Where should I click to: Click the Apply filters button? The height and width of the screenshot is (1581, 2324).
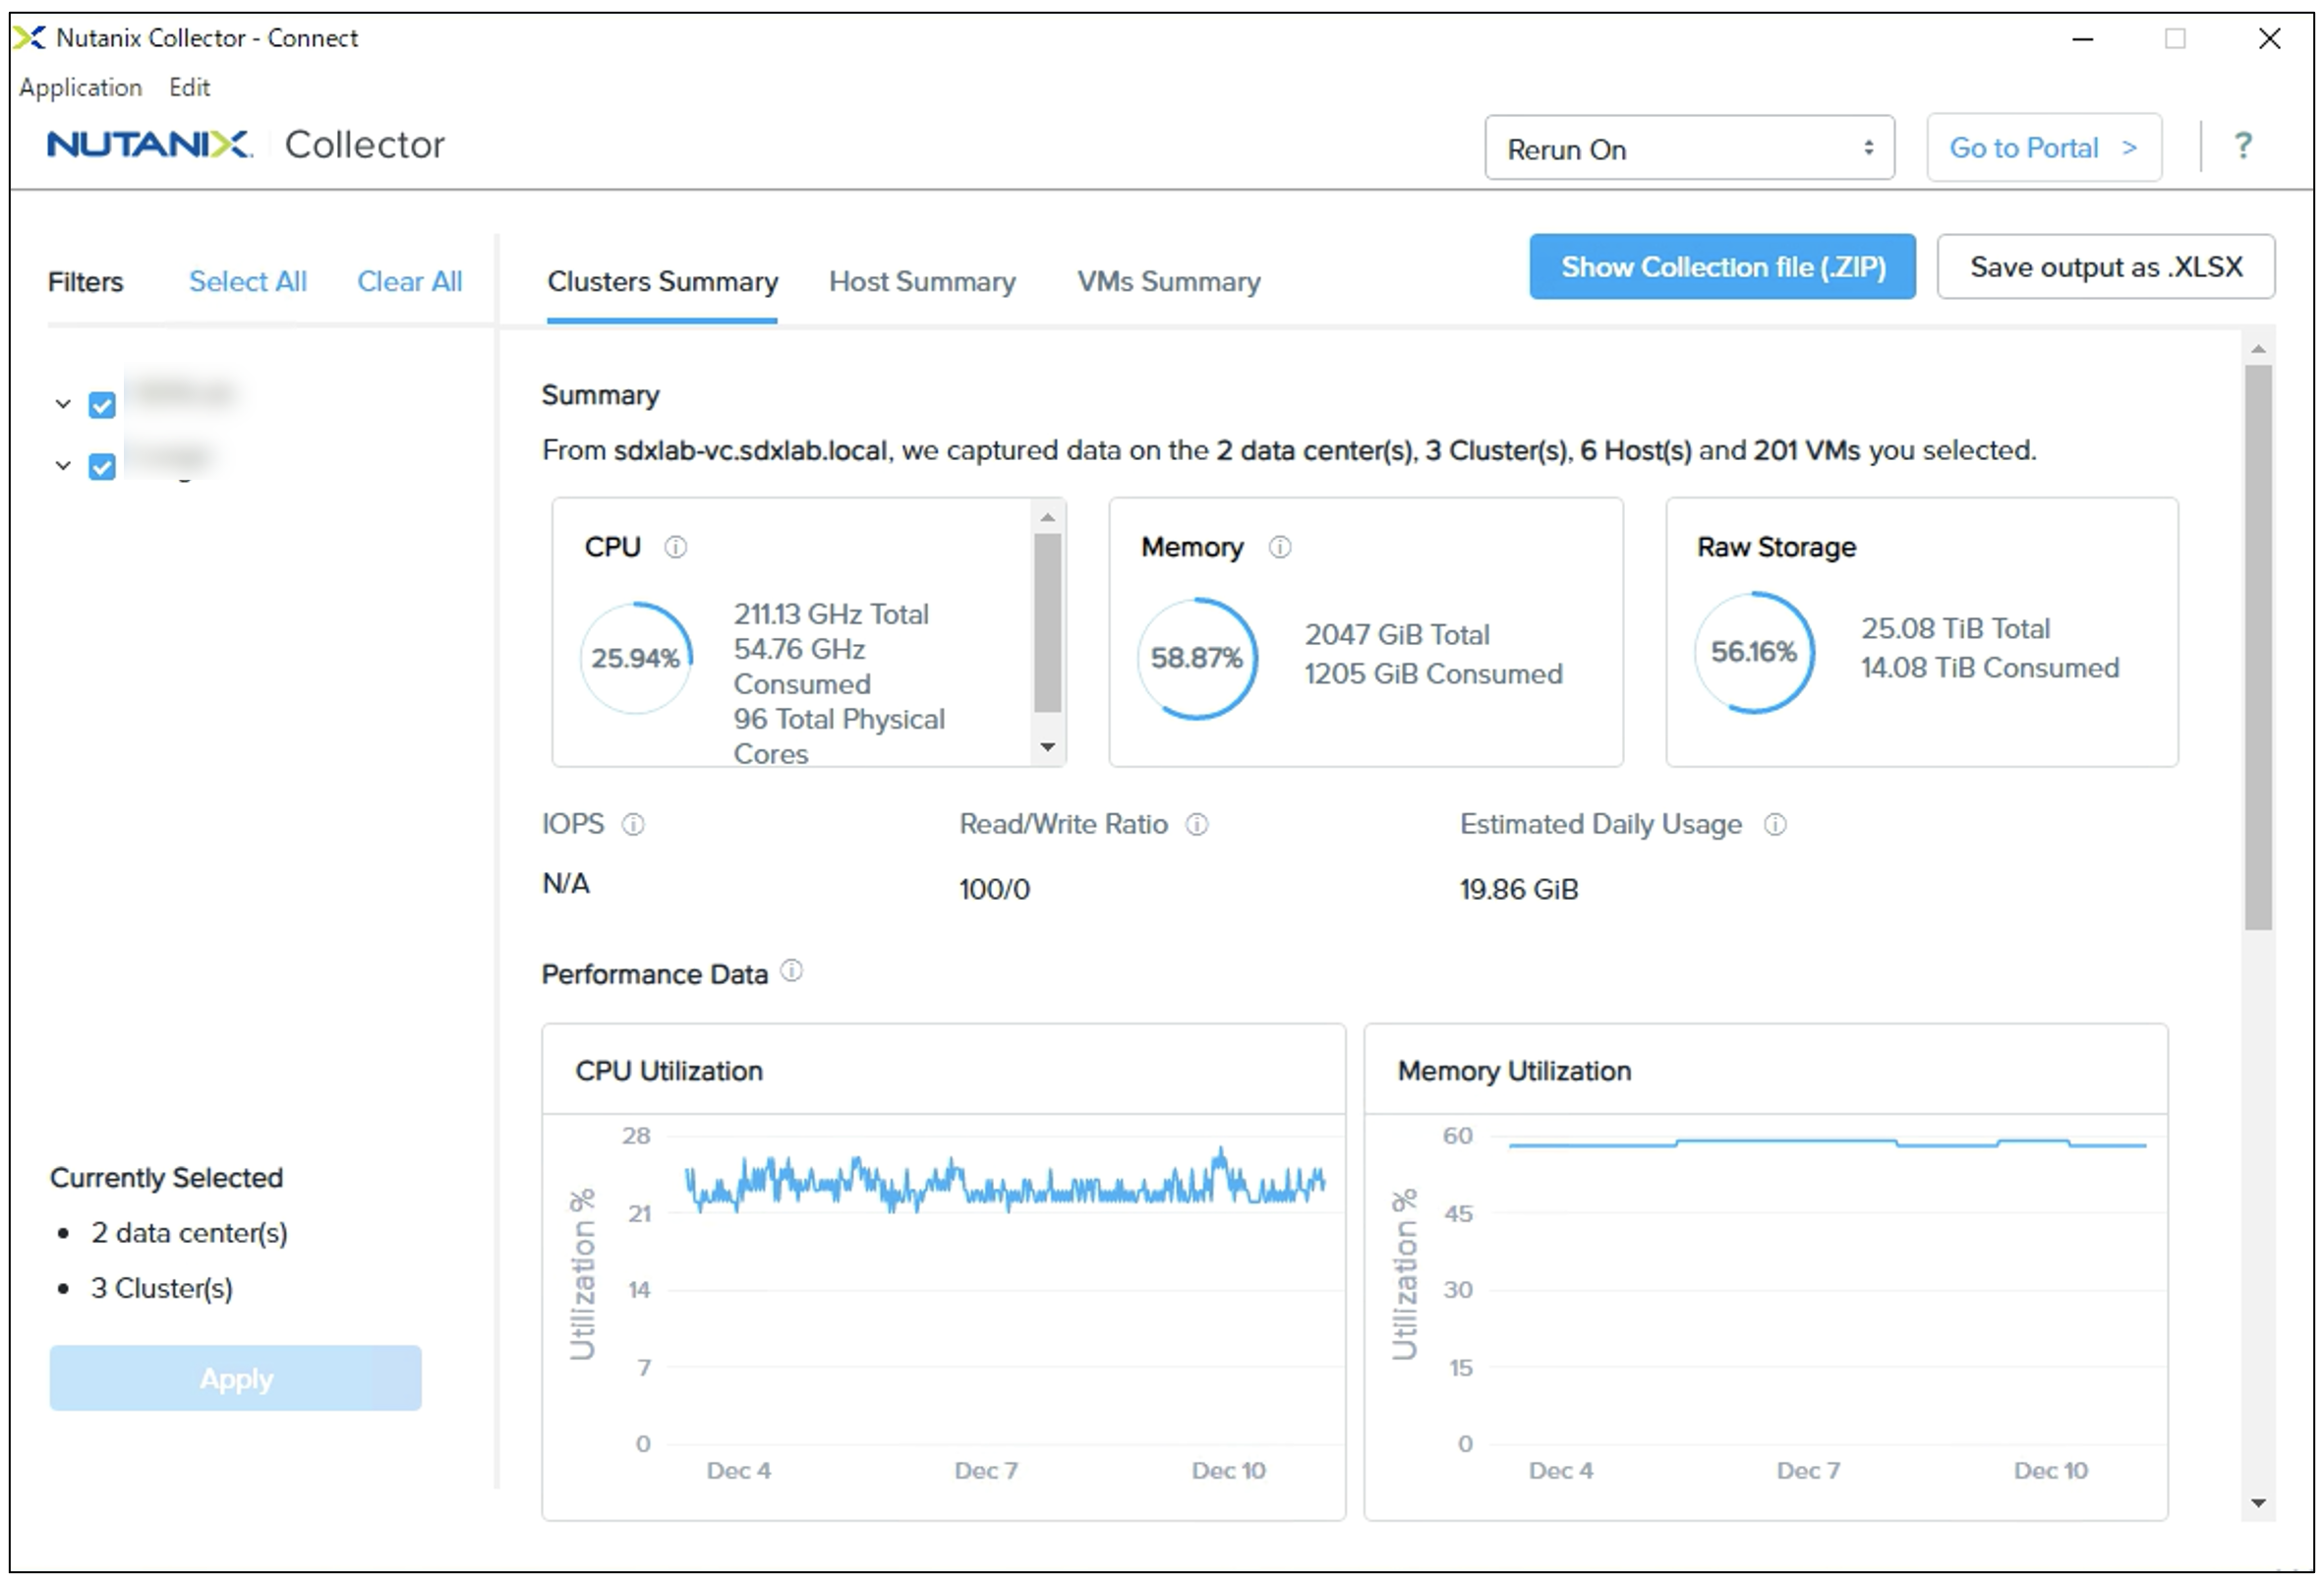(x=235, y=1378)
